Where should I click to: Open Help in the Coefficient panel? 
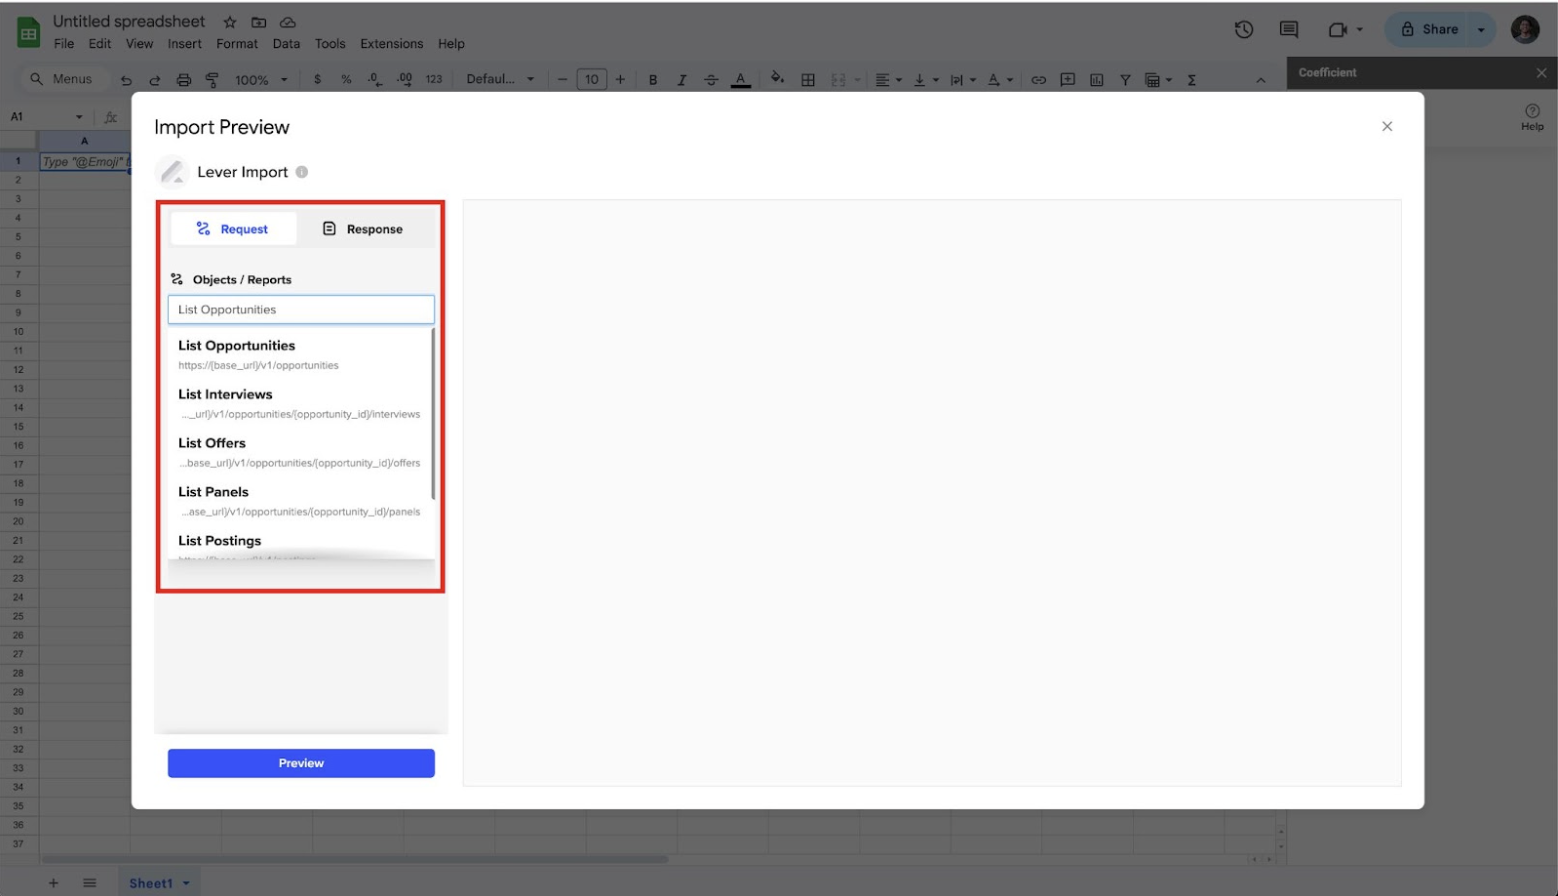pos(1532,116)
